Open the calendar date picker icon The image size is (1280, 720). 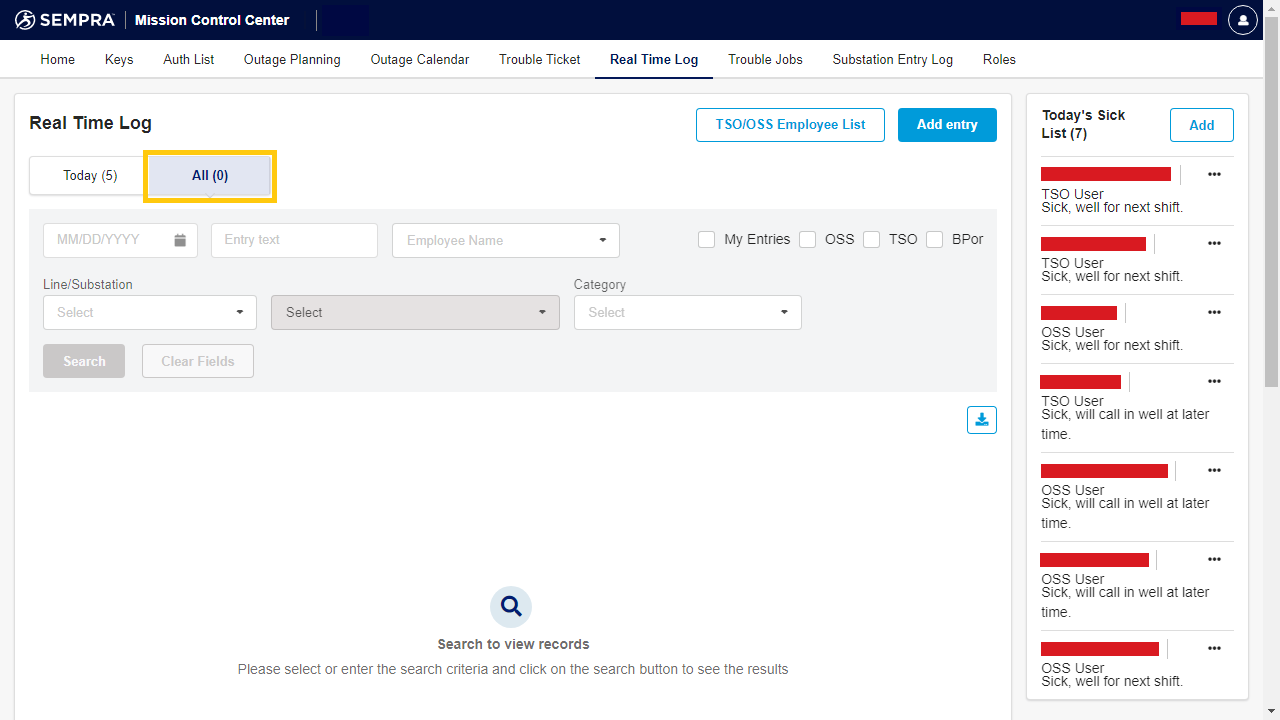(180, 240)
